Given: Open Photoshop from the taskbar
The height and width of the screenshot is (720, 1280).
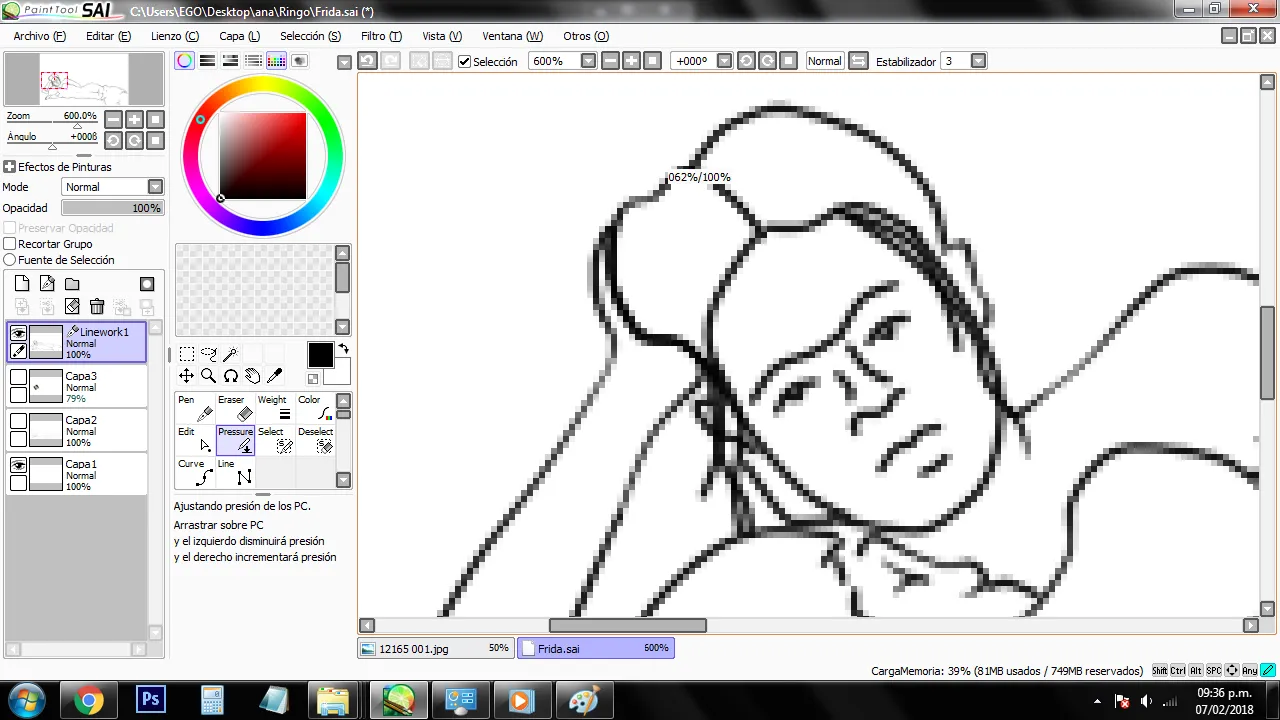Looking at the screenshot, I should click(151, 700).
